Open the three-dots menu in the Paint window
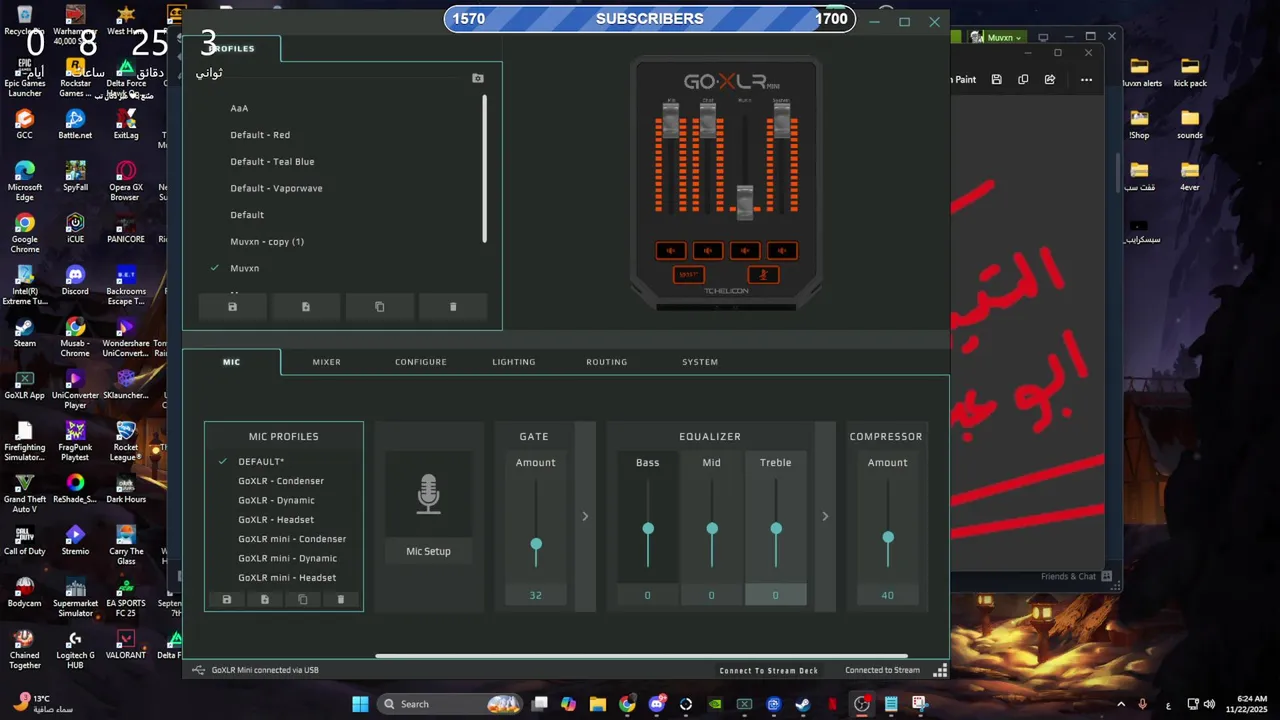This screenshot has height=720, width=1280. pyautogui.click(x=1086, y=80)
